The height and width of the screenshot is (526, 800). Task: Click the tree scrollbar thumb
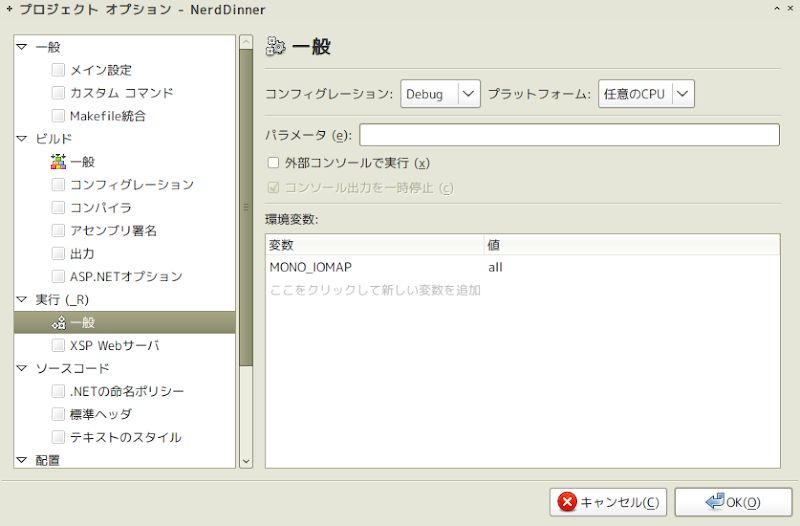246,207
